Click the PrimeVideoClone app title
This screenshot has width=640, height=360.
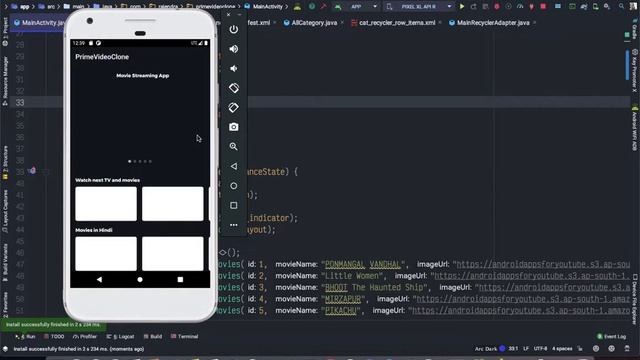tap(102, 57)
